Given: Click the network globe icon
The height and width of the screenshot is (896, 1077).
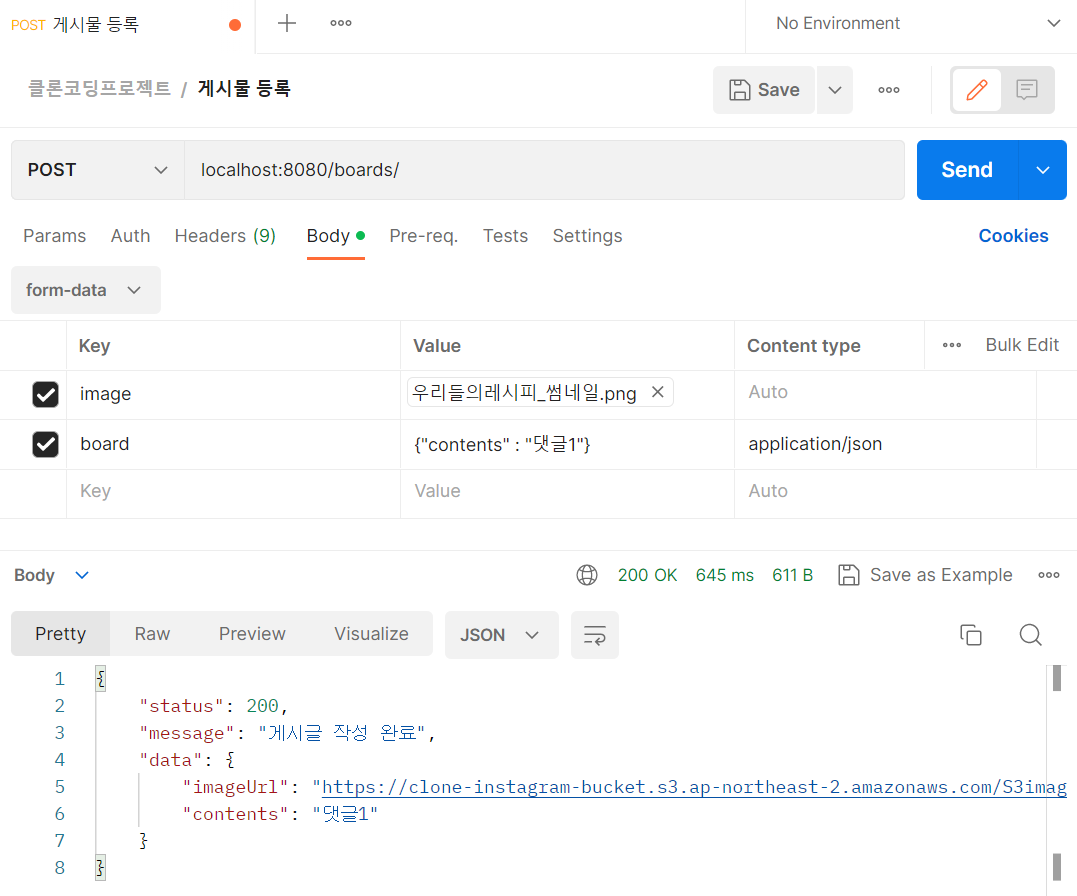Looking at the screenshot, I should (587, 575).
